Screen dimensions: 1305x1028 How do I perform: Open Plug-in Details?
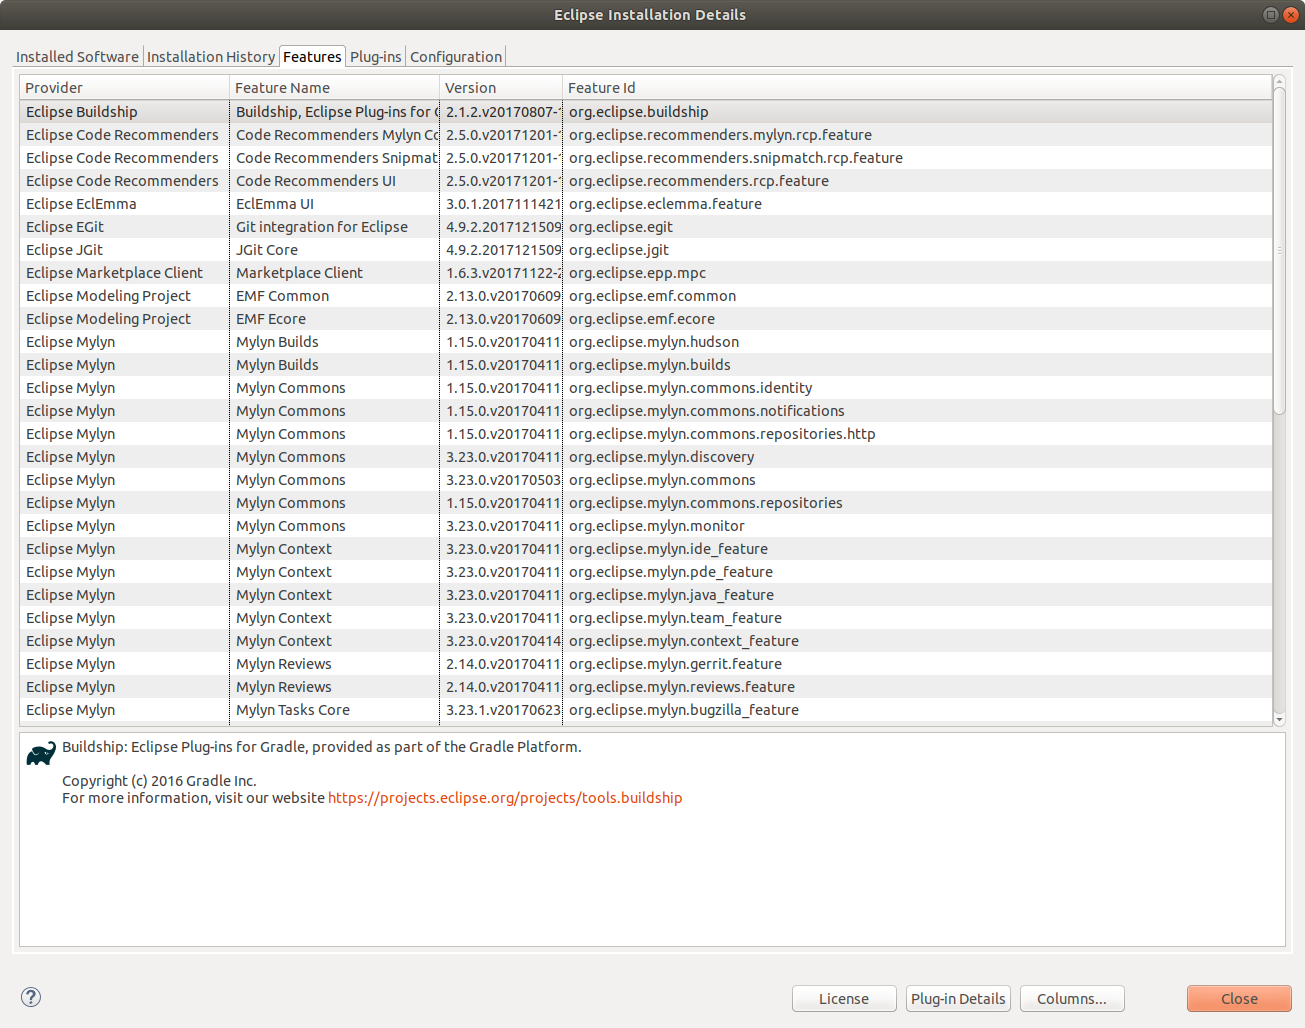click(958, 999)
